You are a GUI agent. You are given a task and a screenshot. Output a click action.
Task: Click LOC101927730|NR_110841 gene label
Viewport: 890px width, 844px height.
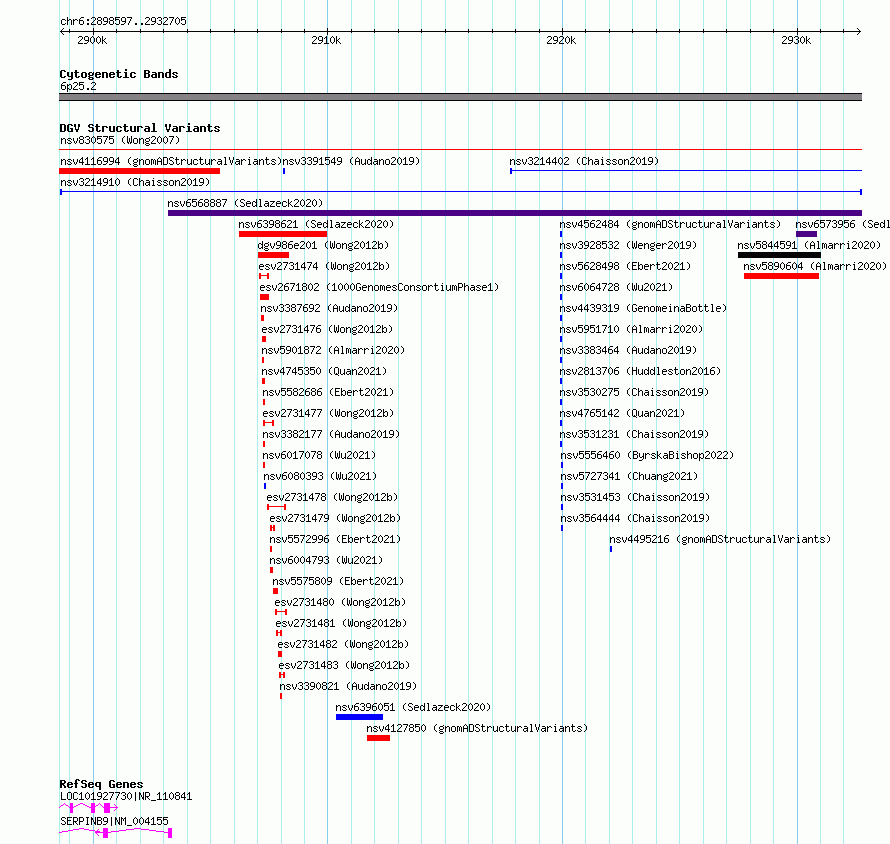(x=126, y=796)
